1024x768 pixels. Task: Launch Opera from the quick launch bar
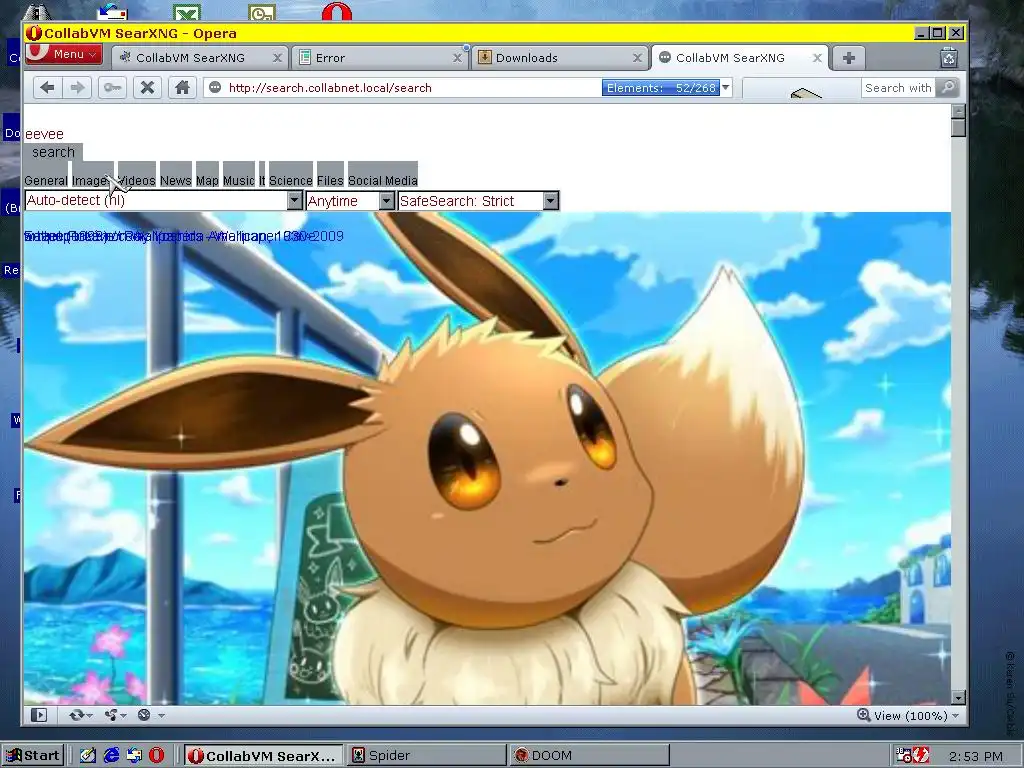pos(157,756)
